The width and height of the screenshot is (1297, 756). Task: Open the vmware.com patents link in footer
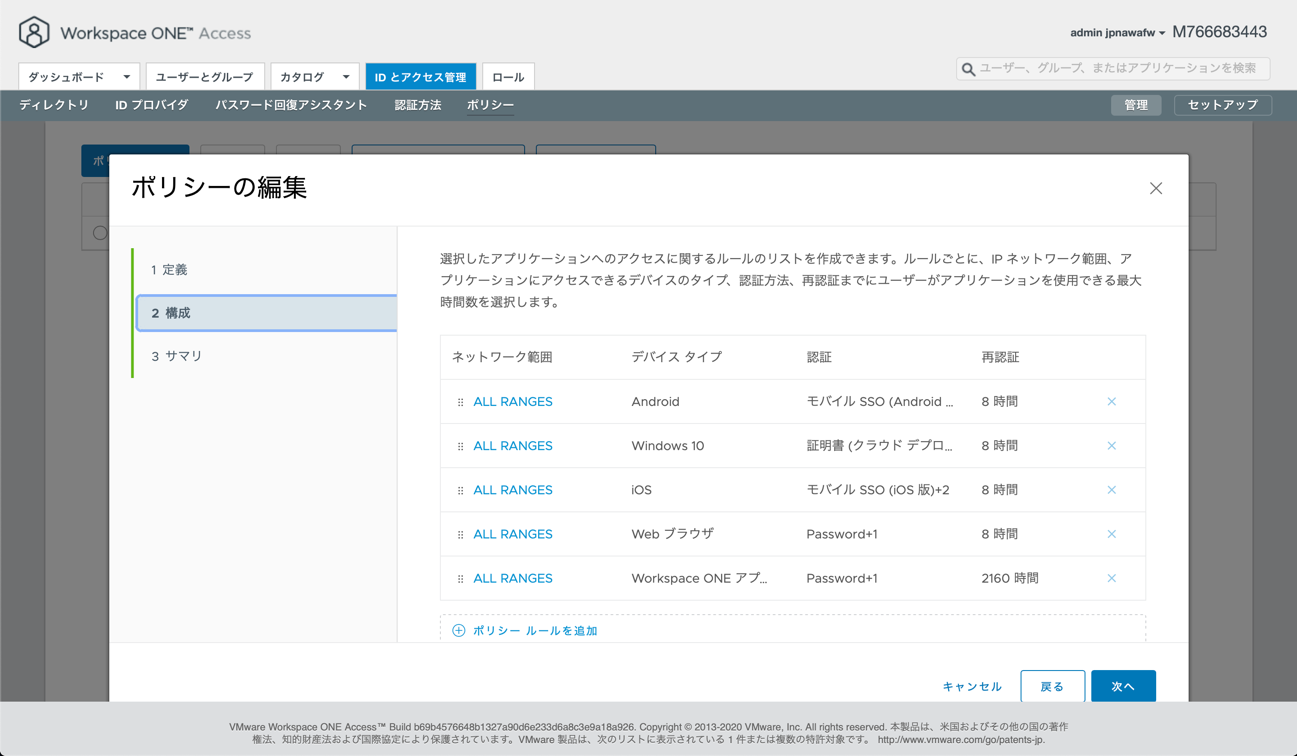(961, 740)
